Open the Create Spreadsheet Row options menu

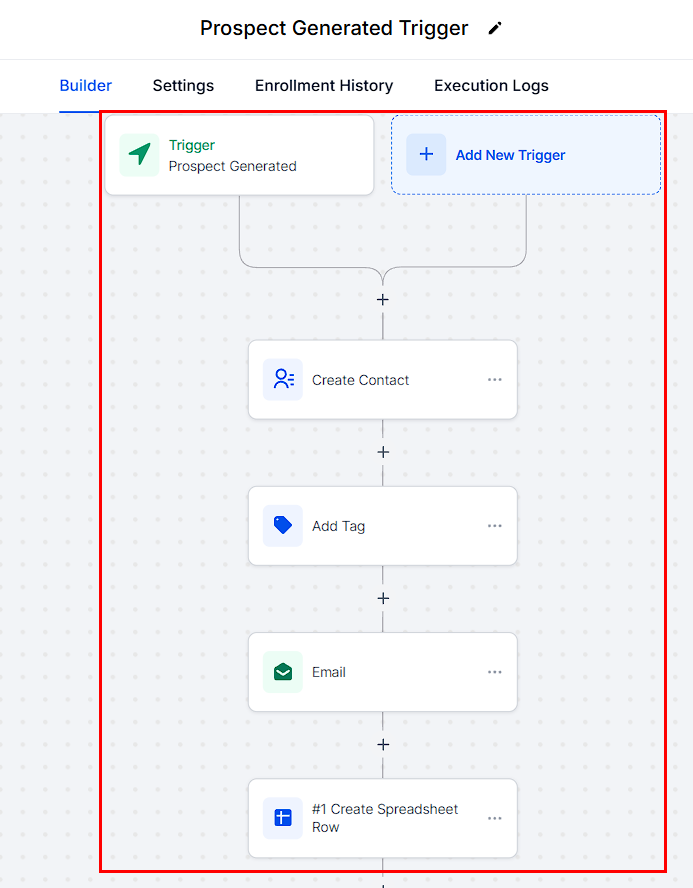495,818
